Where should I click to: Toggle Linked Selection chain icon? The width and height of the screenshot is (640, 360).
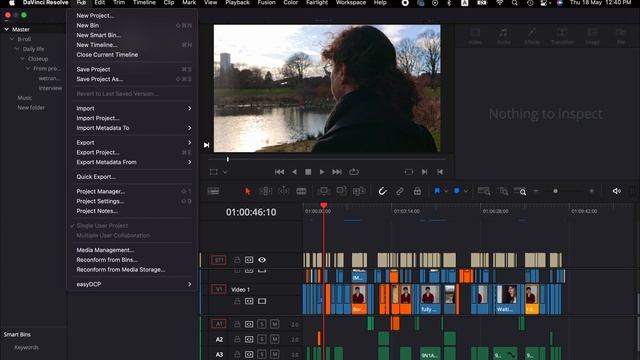pos(400,191)
